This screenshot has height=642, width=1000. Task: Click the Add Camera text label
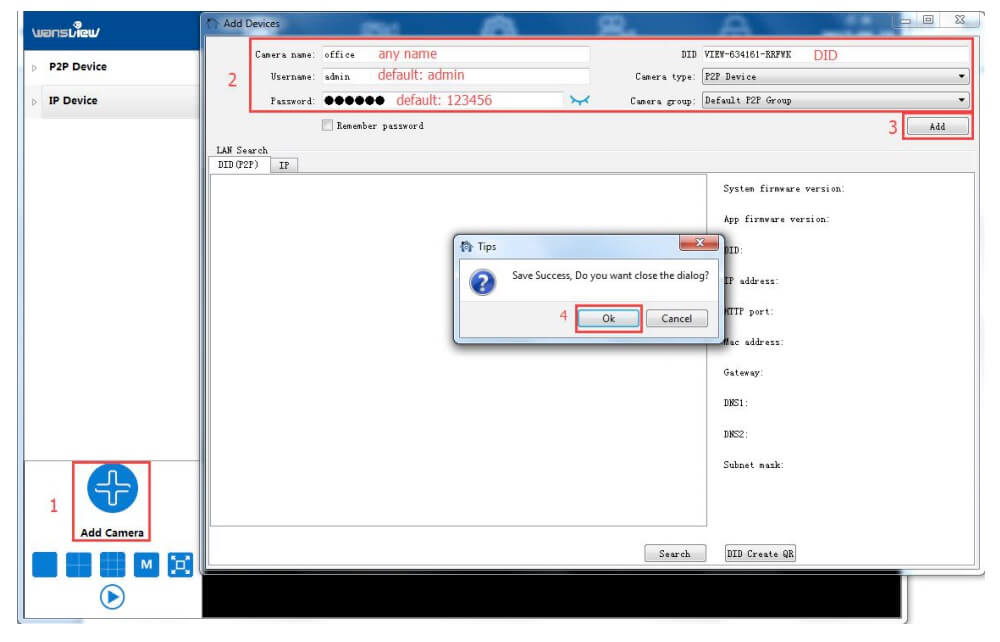[x=112, y=532]
